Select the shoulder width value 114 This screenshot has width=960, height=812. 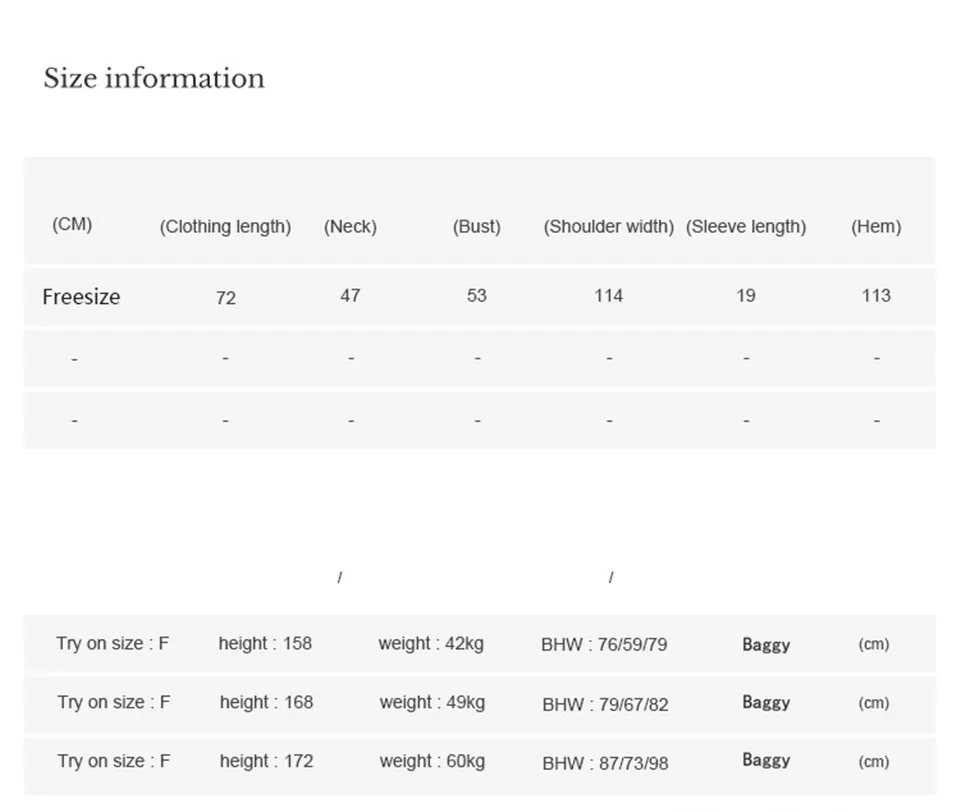609,296
